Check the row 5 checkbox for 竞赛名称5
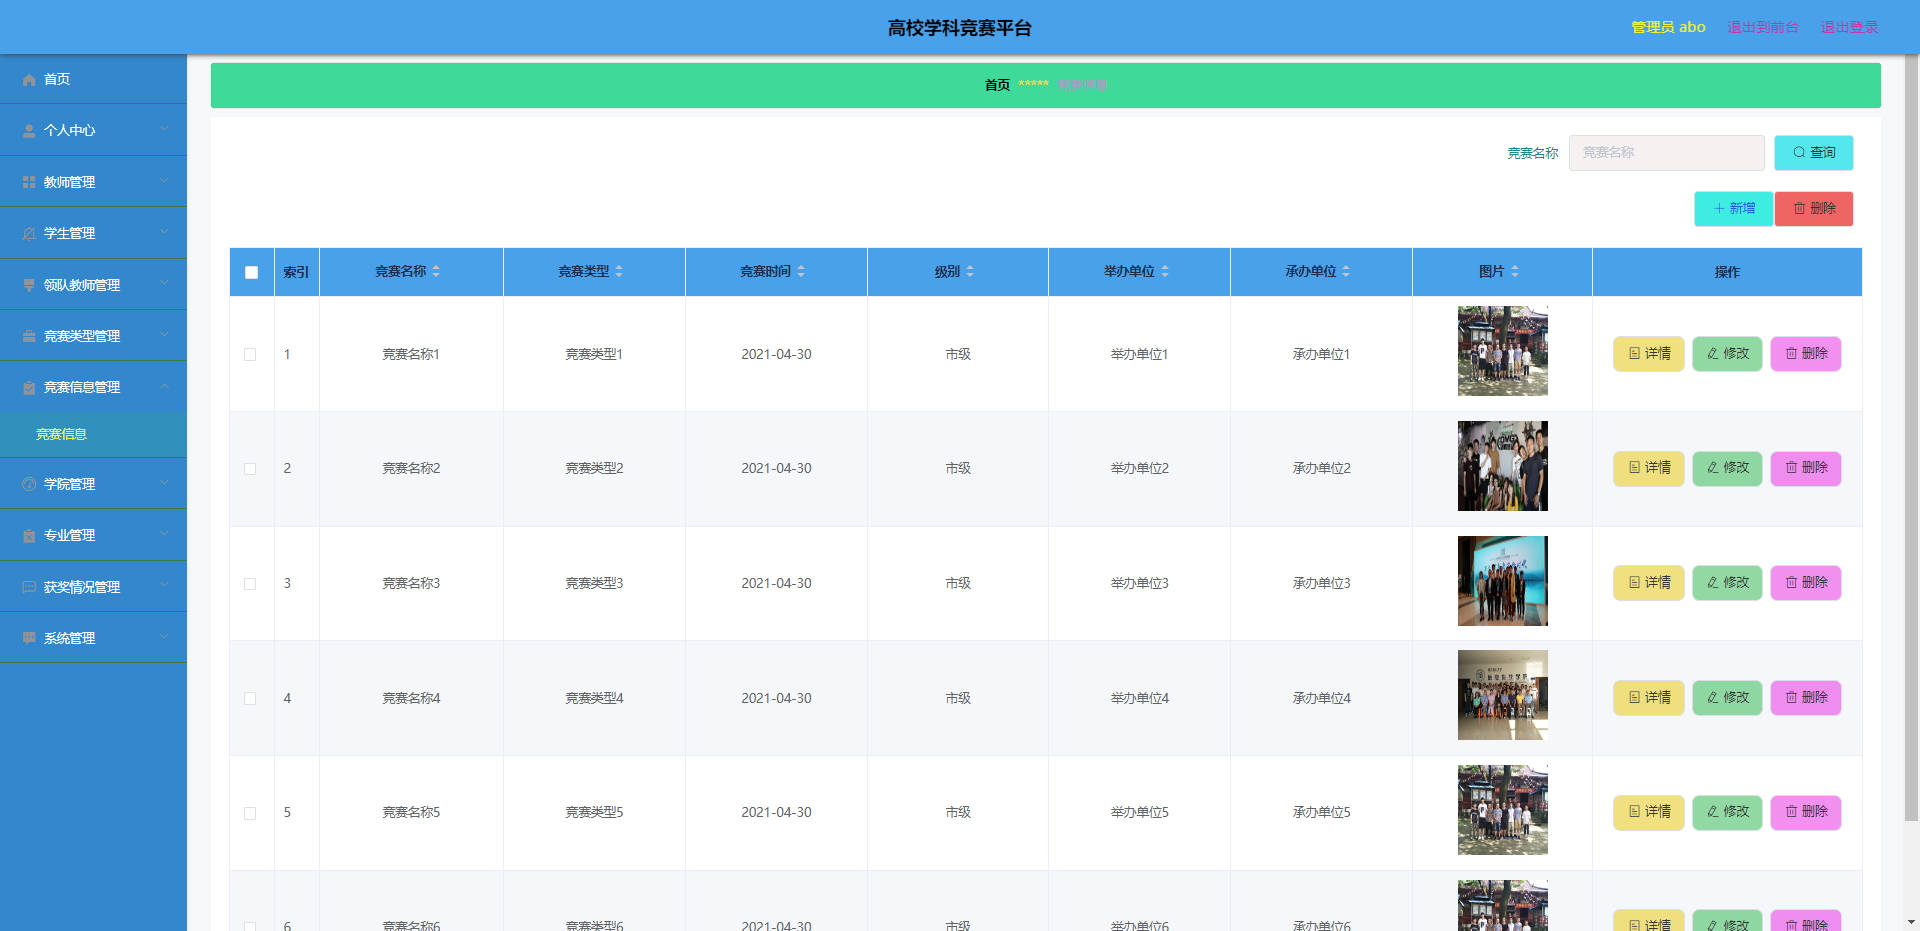This screenshot has width=1920, height=931. point(250,813)
